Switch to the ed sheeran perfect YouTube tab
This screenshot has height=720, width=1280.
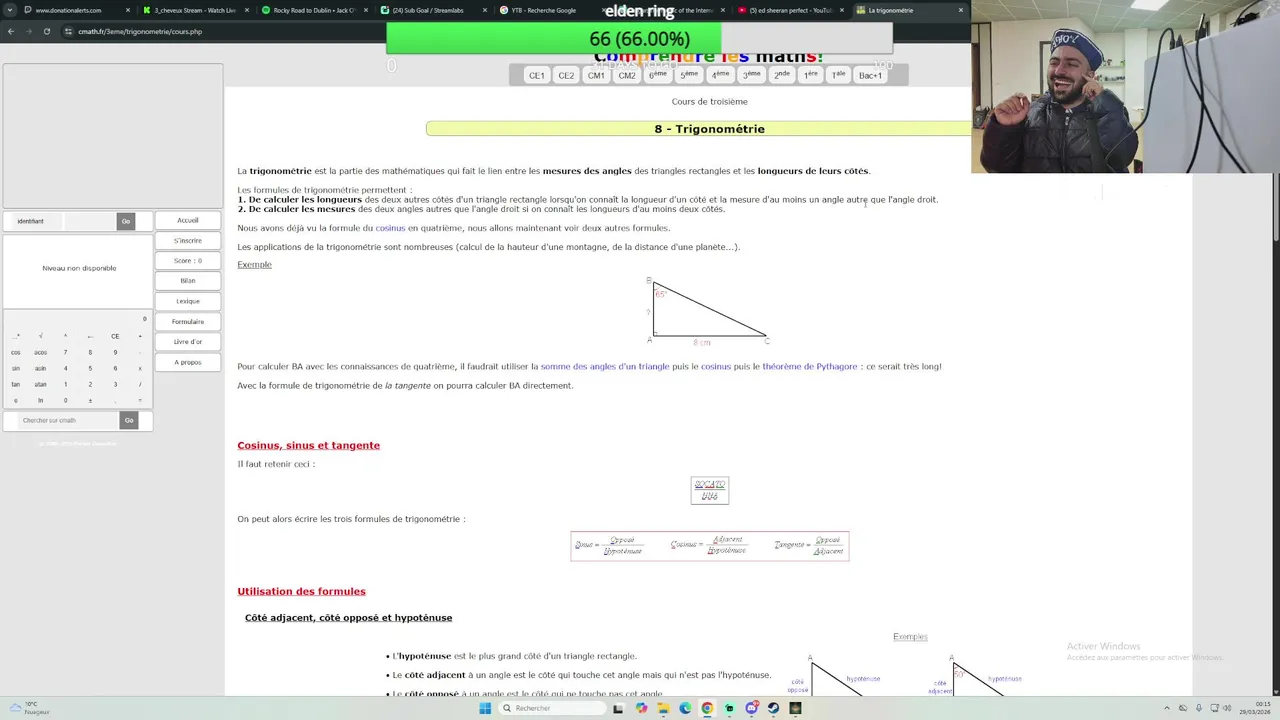point(790,10)
